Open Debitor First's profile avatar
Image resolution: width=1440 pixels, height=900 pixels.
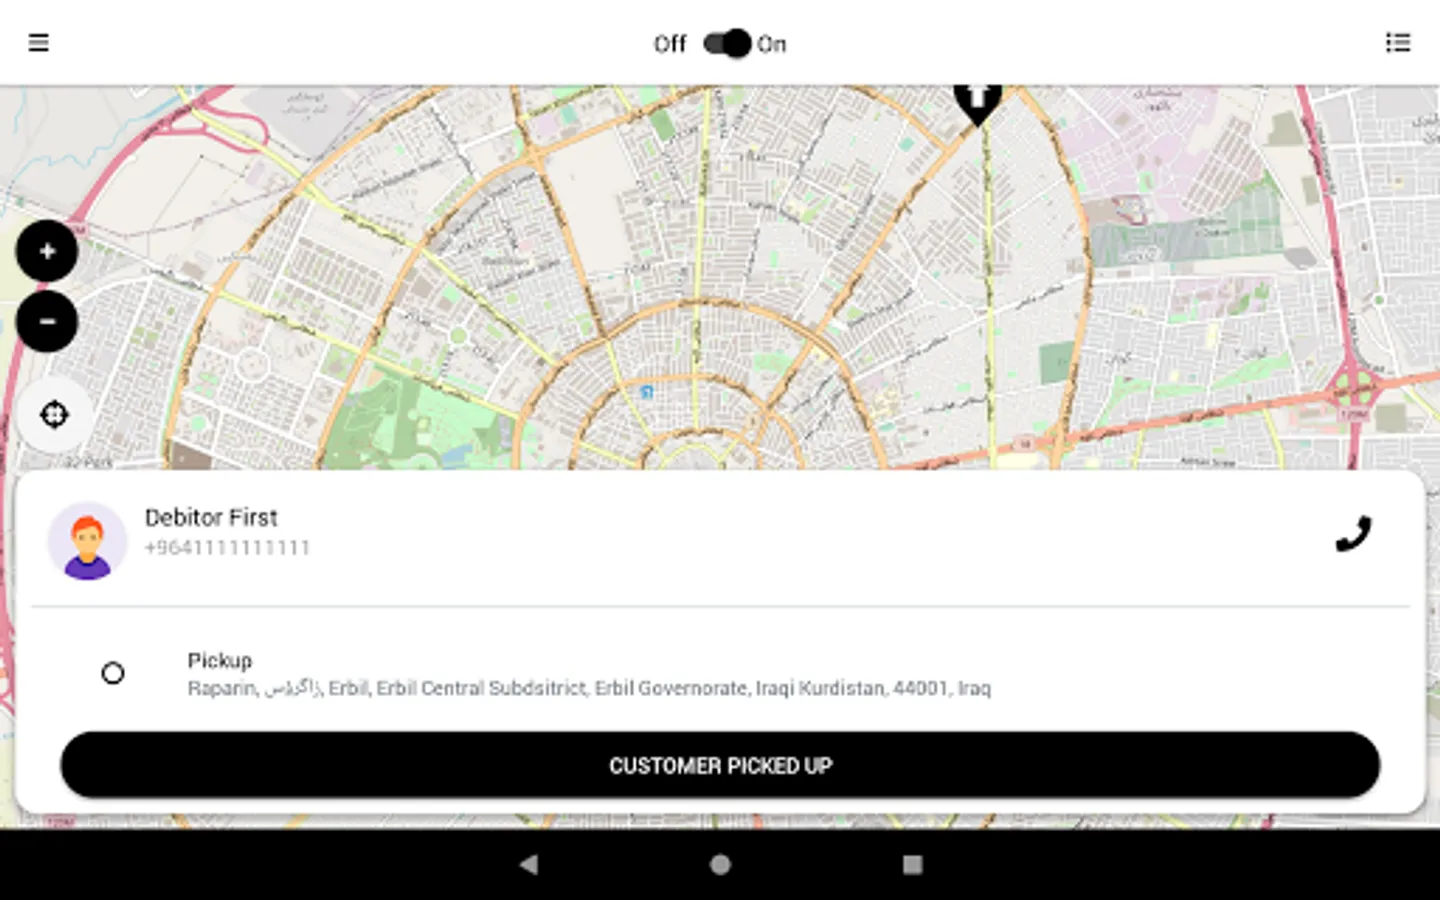(x=88, y=540)
